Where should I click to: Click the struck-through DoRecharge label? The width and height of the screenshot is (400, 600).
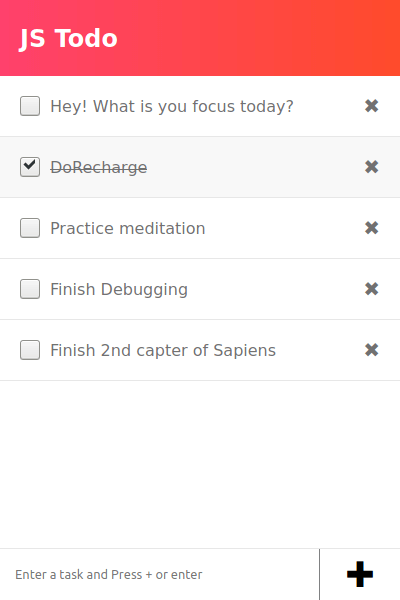point(99,168)
